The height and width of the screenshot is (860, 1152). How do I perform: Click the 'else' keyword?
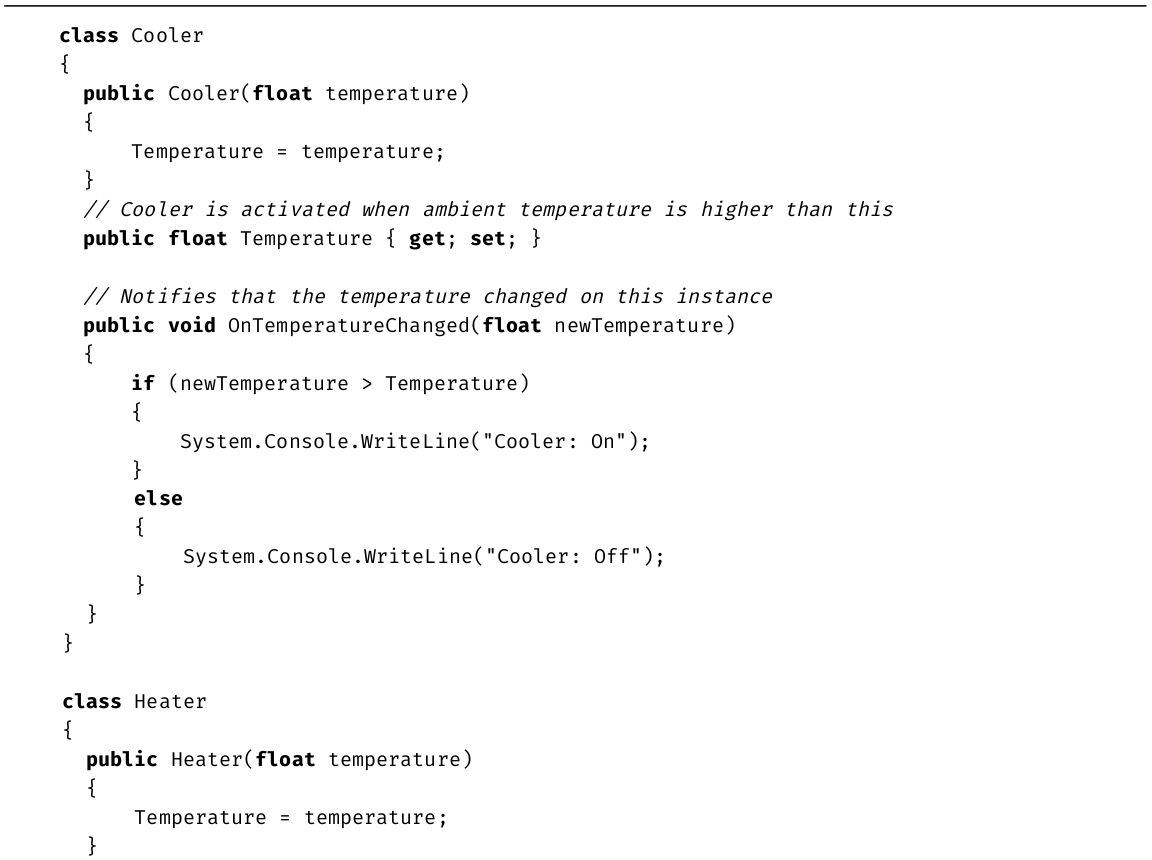pyautogui.click(x=158, y=498)
